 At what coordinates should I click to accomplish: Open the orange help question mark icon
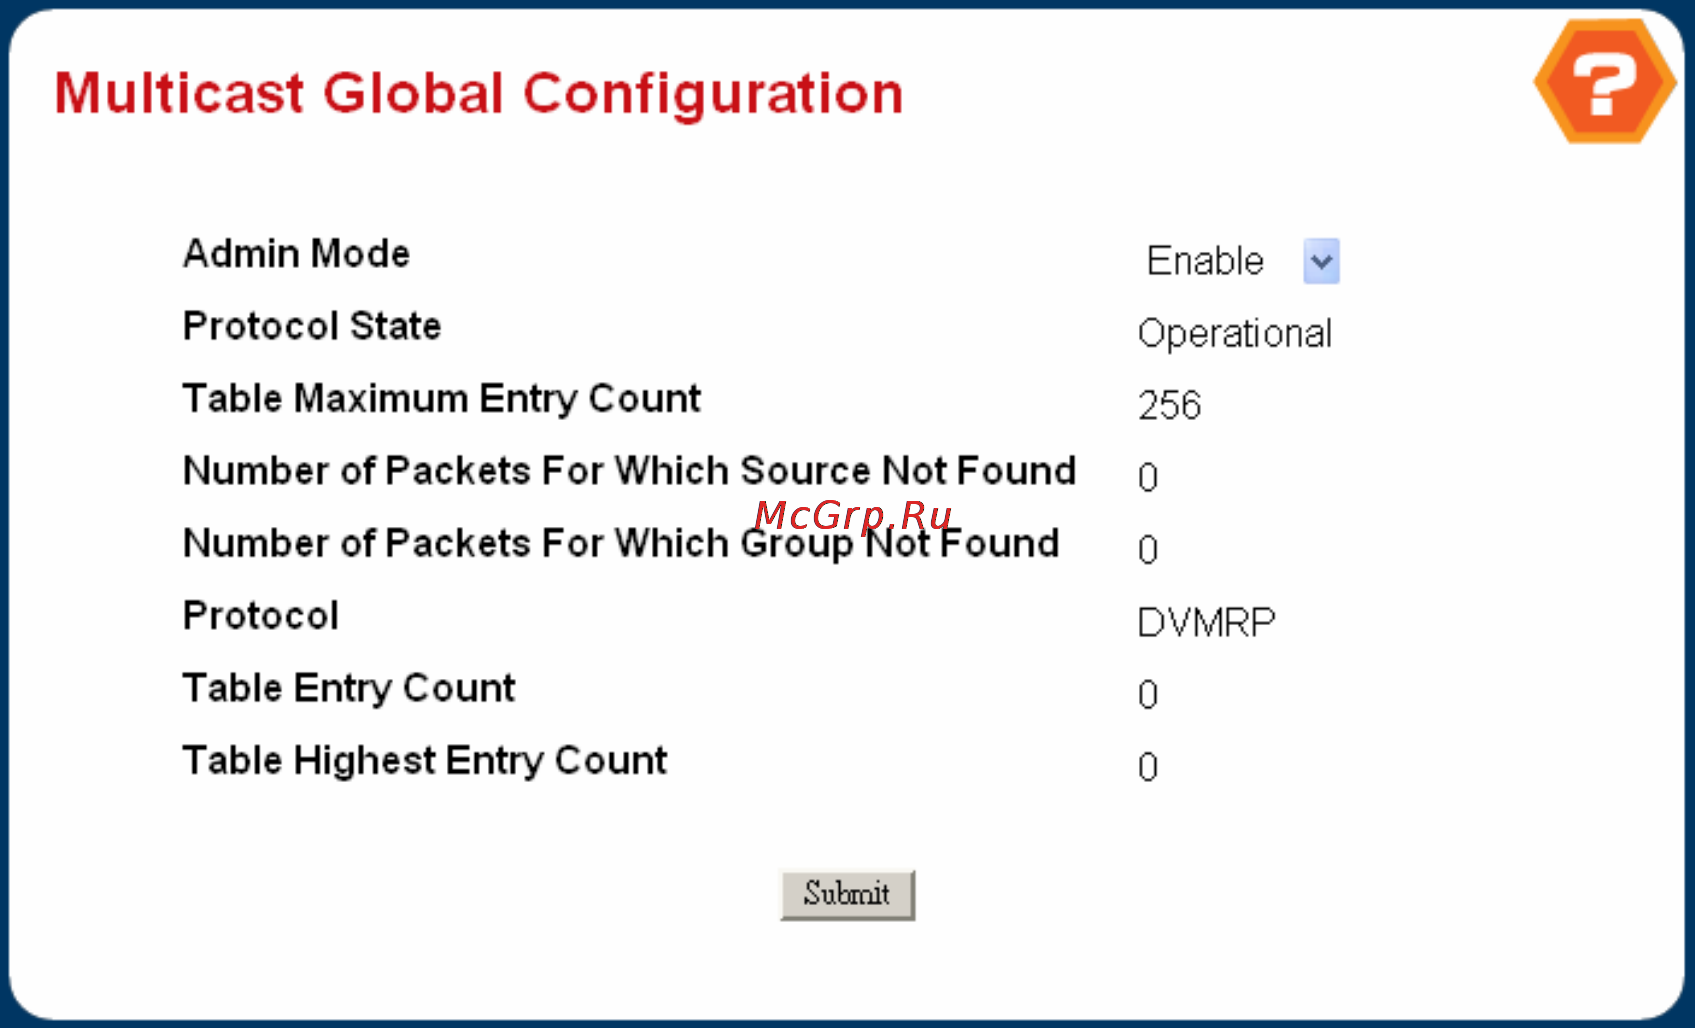click(x=1605, y=82)
